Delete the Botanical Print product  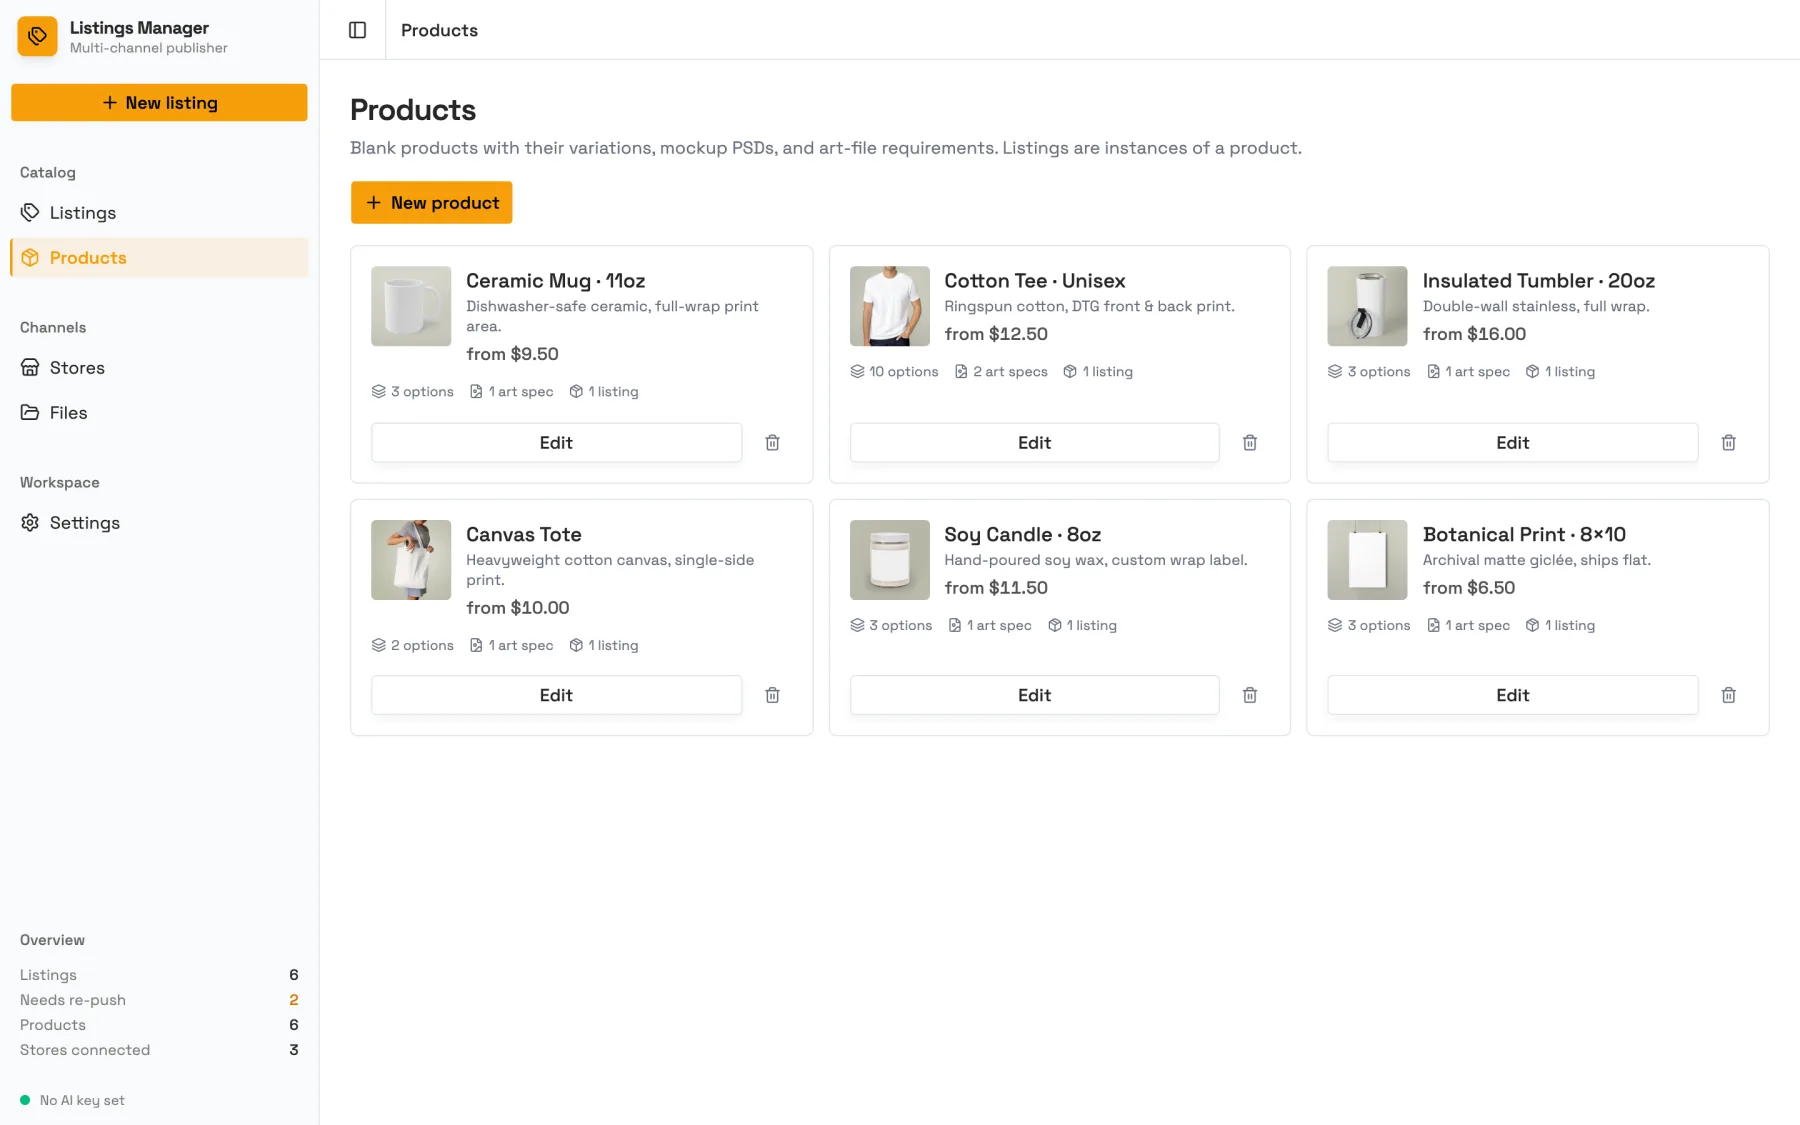1728,695
